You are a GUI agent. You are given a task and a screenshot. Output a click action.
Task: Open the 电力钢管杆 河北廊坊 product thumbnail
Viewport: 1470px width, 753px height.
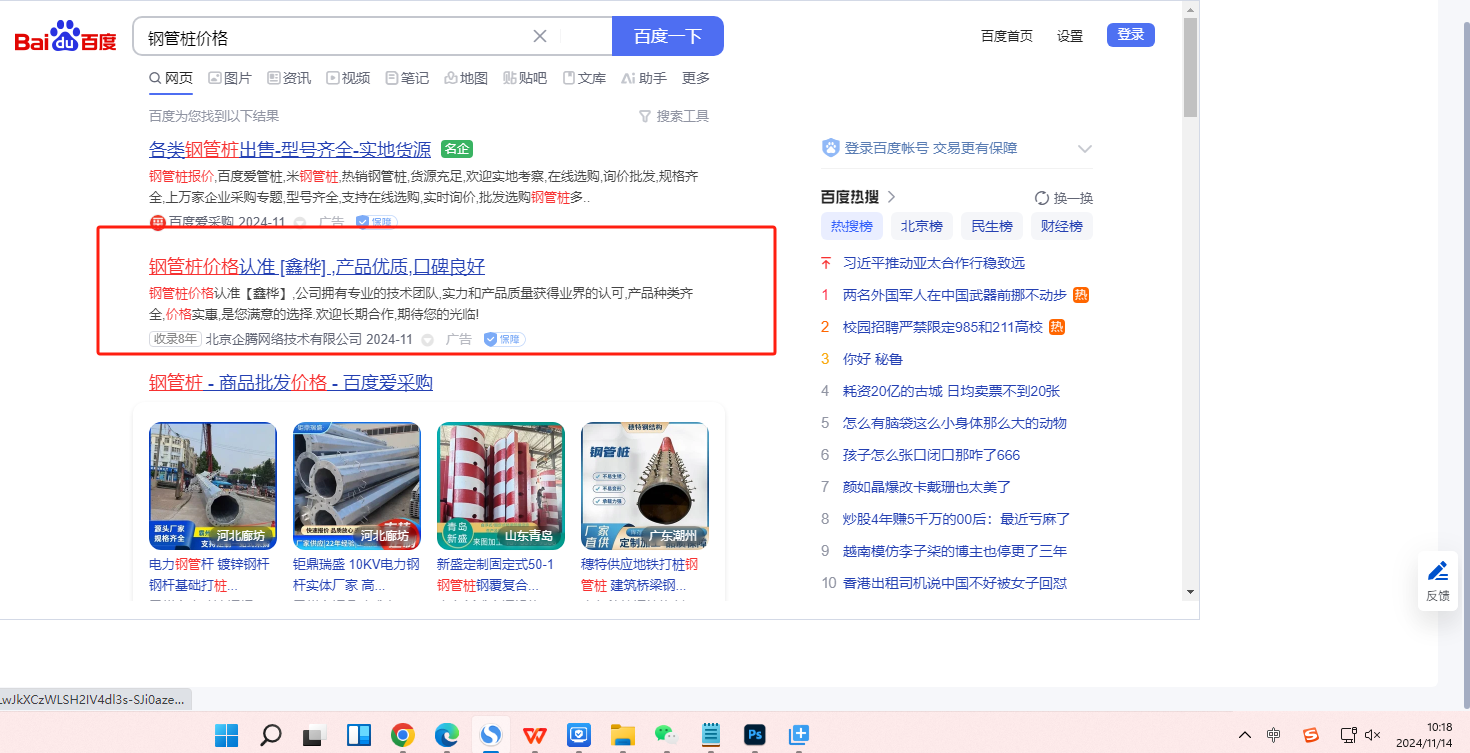(x=213, y=486)
